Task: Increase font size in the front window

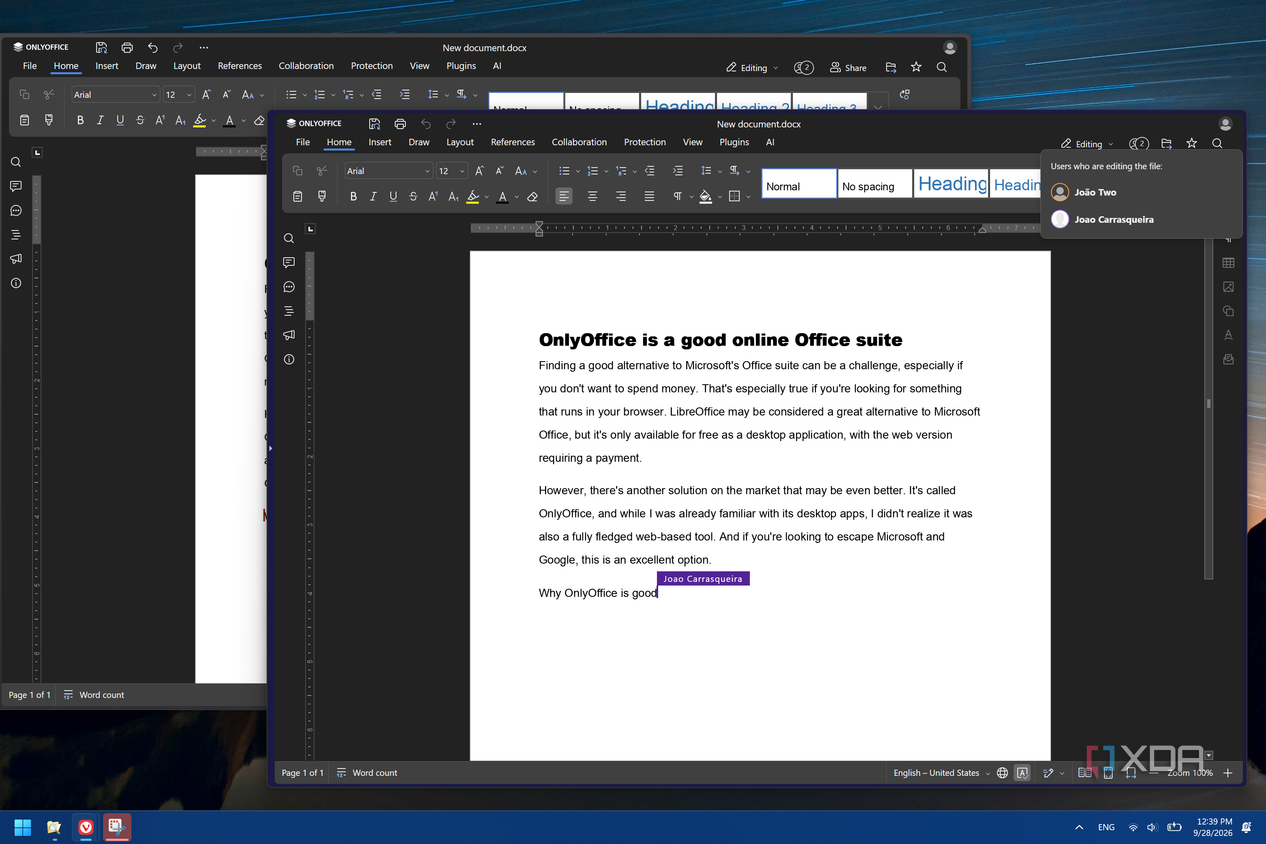Action: [x=480, y=171]
